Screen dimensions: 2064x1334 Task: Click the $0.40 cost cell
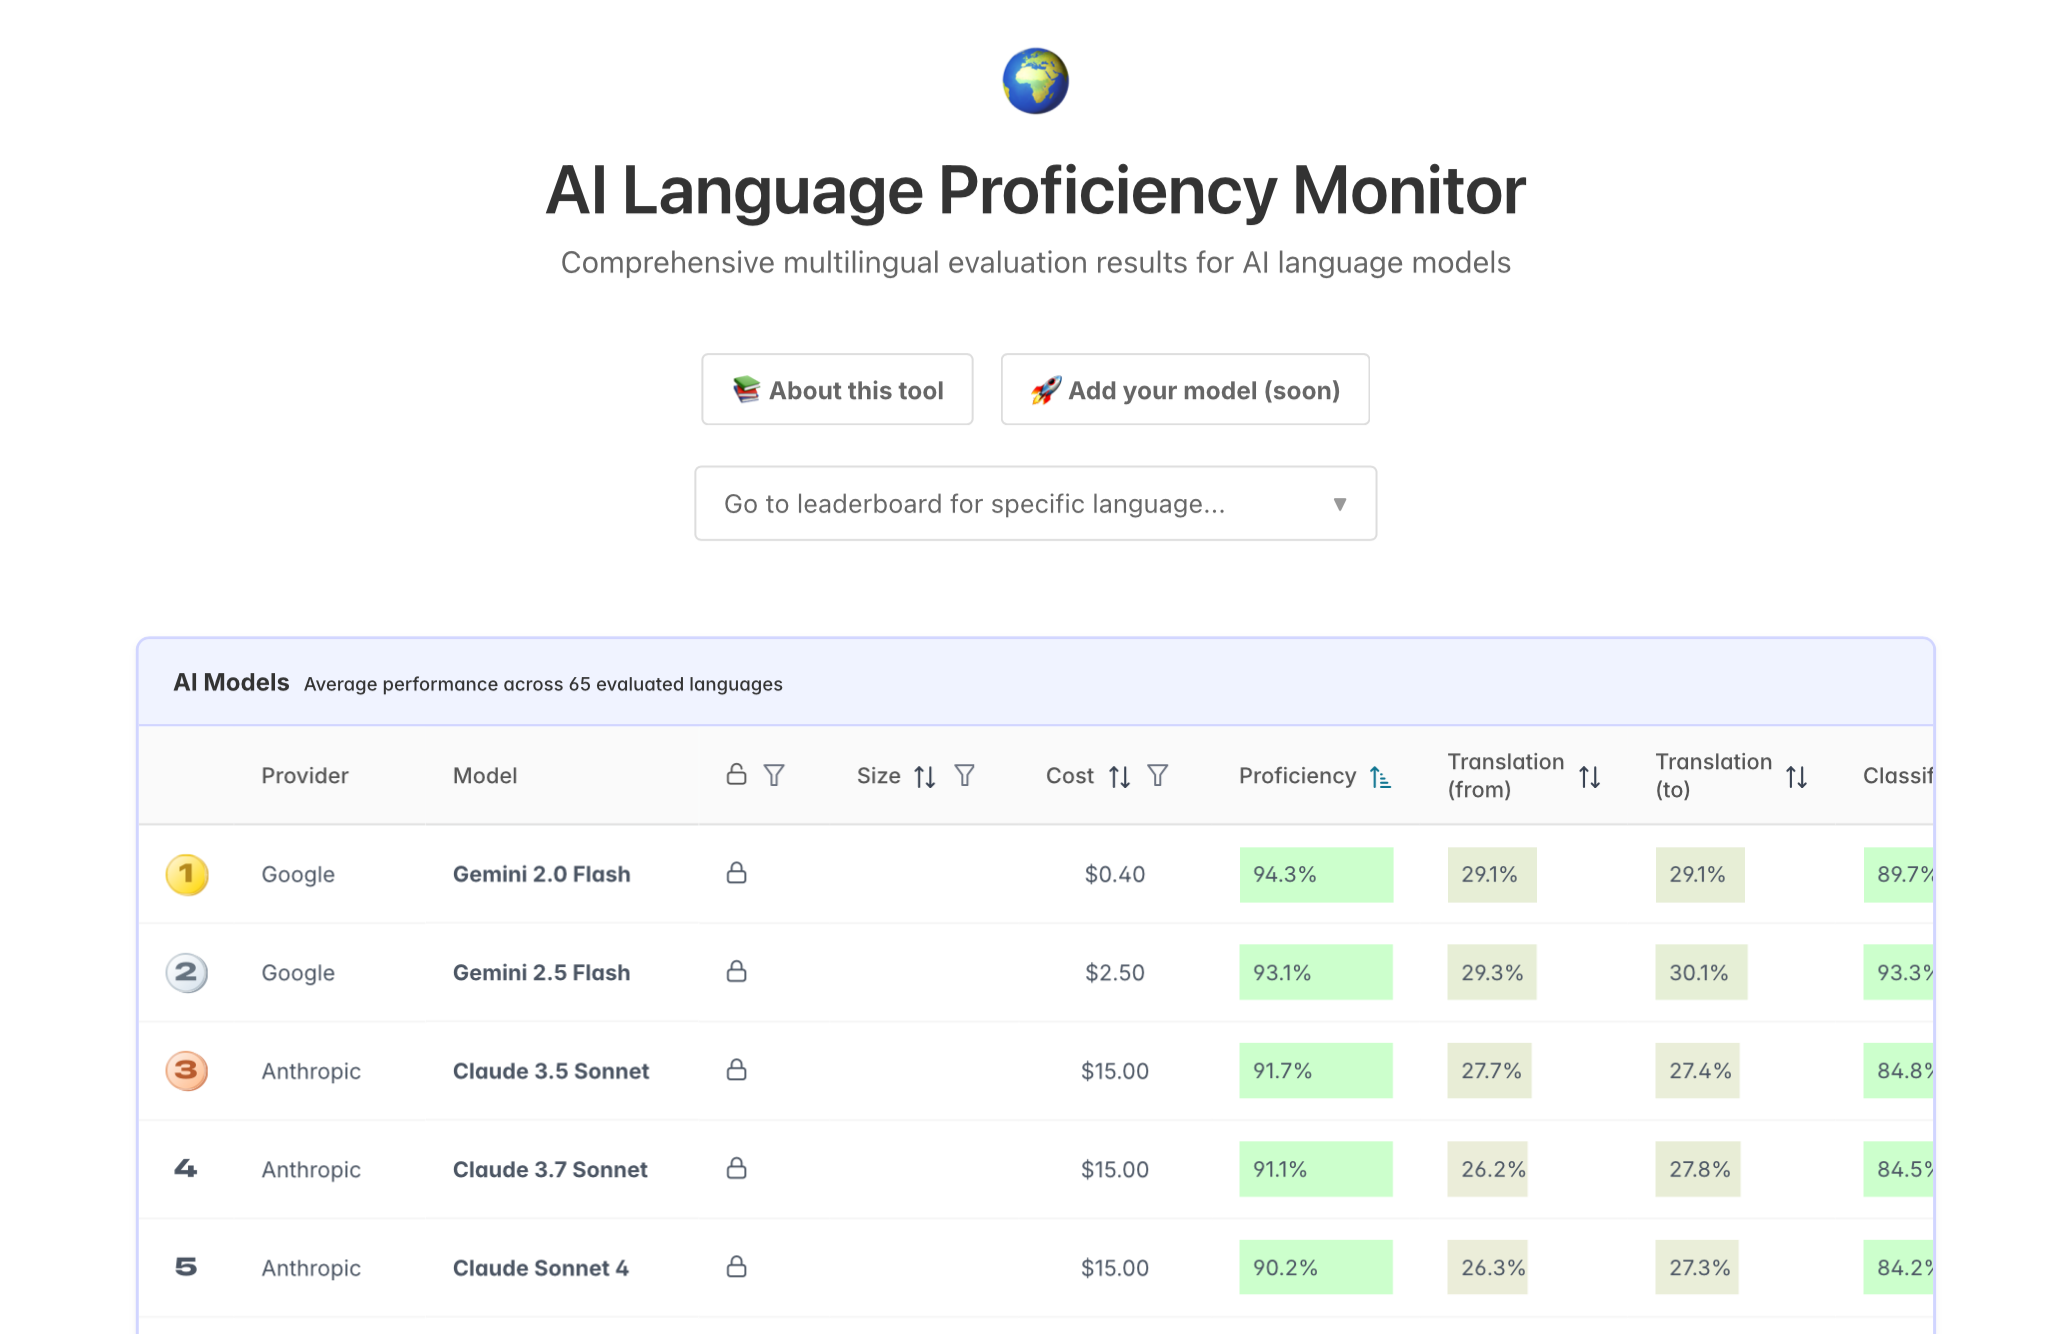coord(1115,874)
